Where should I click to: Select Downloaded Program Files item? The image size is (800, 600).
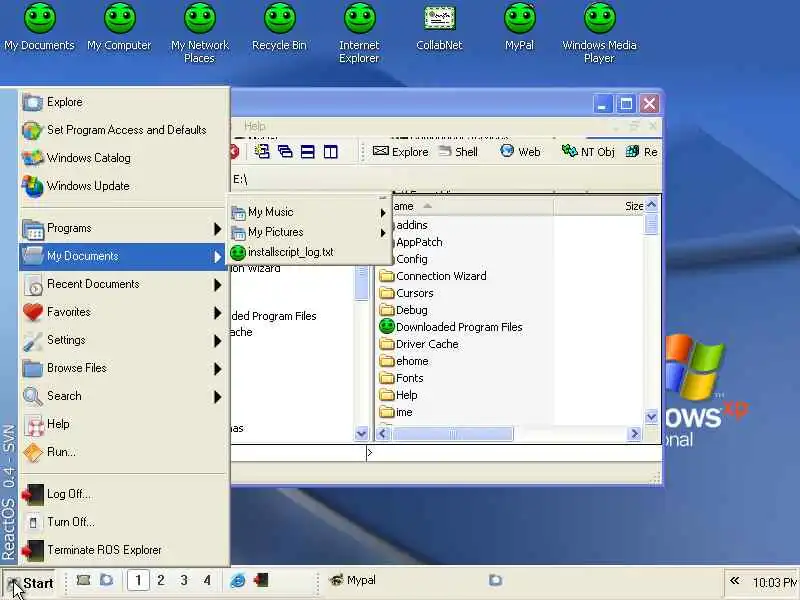(x=451, y=327)
